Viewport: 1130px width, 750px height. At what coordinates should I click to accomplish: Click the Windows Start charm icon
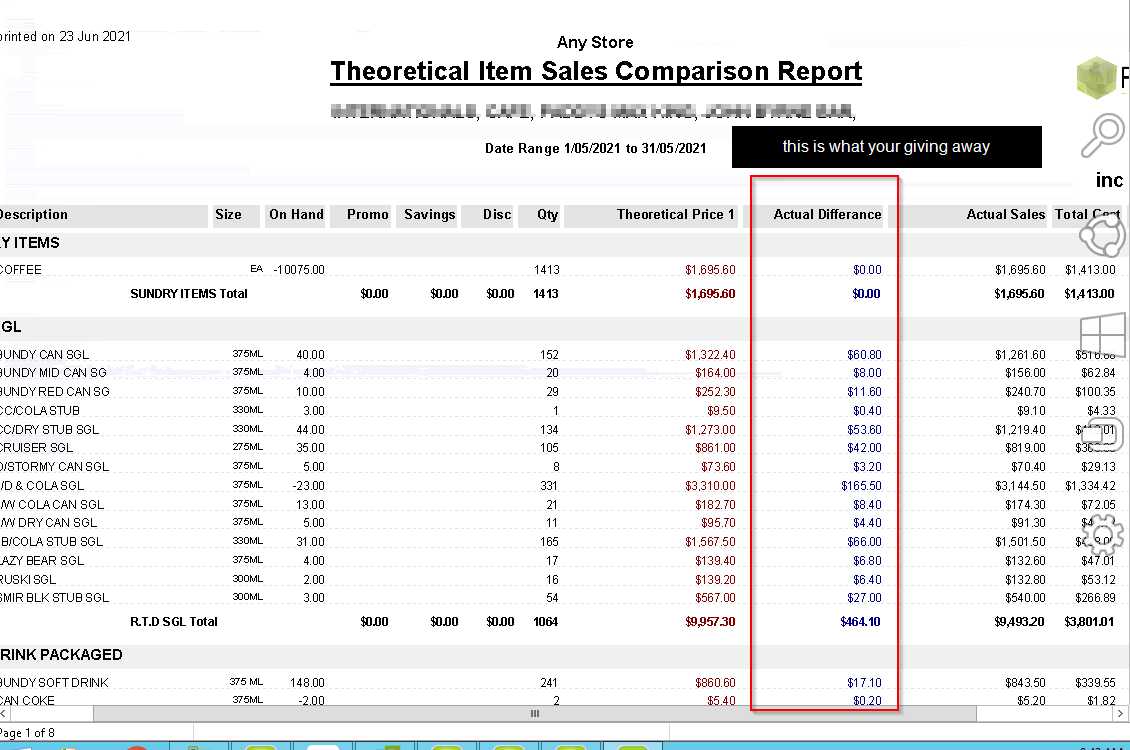(1103, 334)
